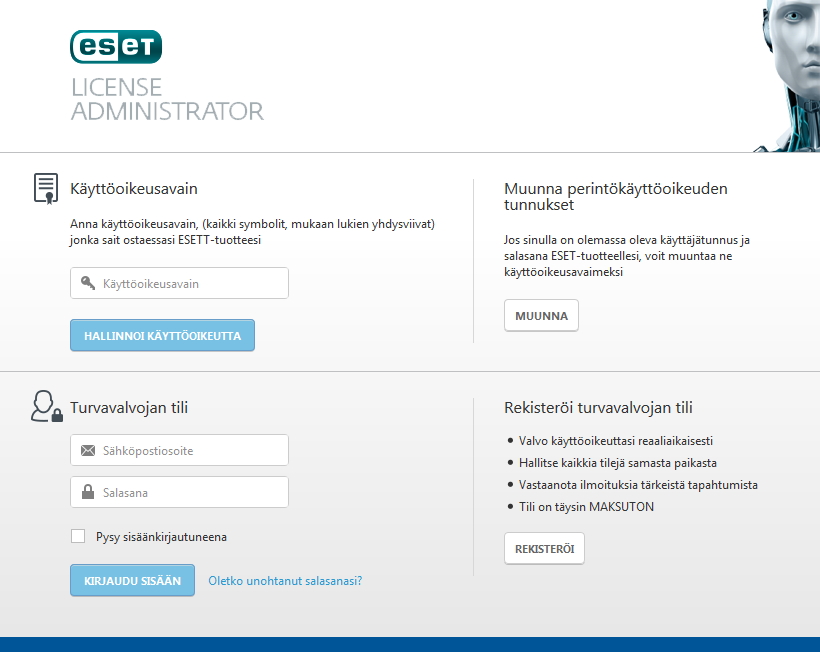The width and height of the screenshot is (820, 652).
Task: Click the KIRJAUDU SISÄÄN button
Action: click(132, 580)
